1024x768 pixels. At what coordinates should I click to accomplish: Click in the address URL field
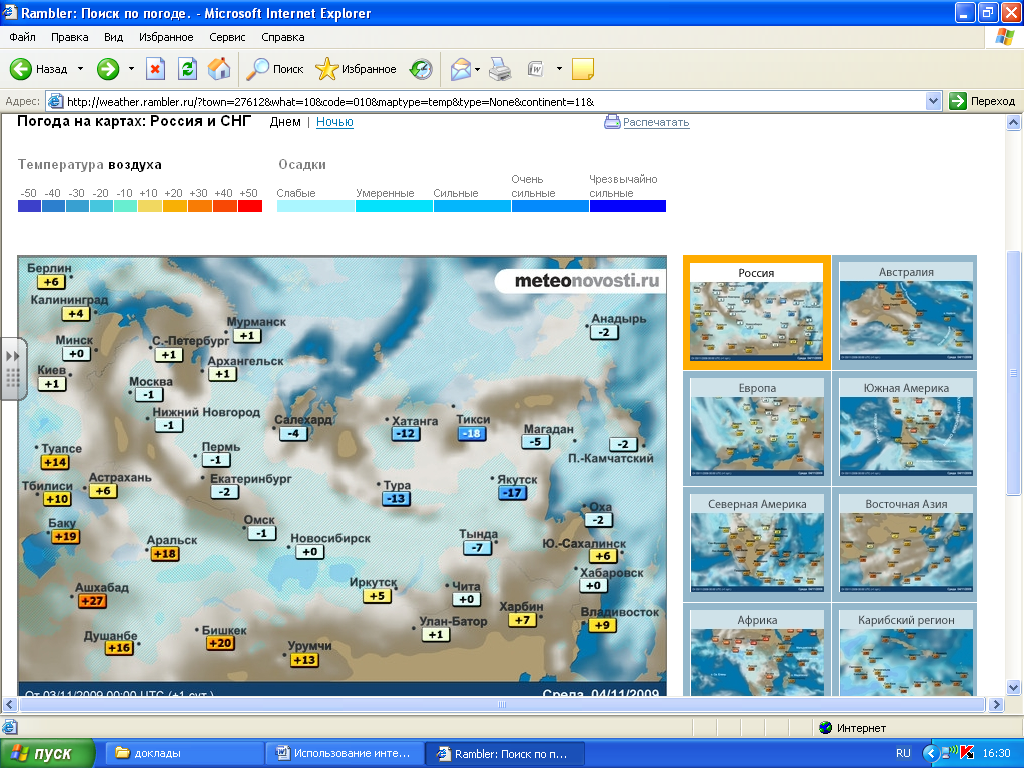click(x=493, y=101)
